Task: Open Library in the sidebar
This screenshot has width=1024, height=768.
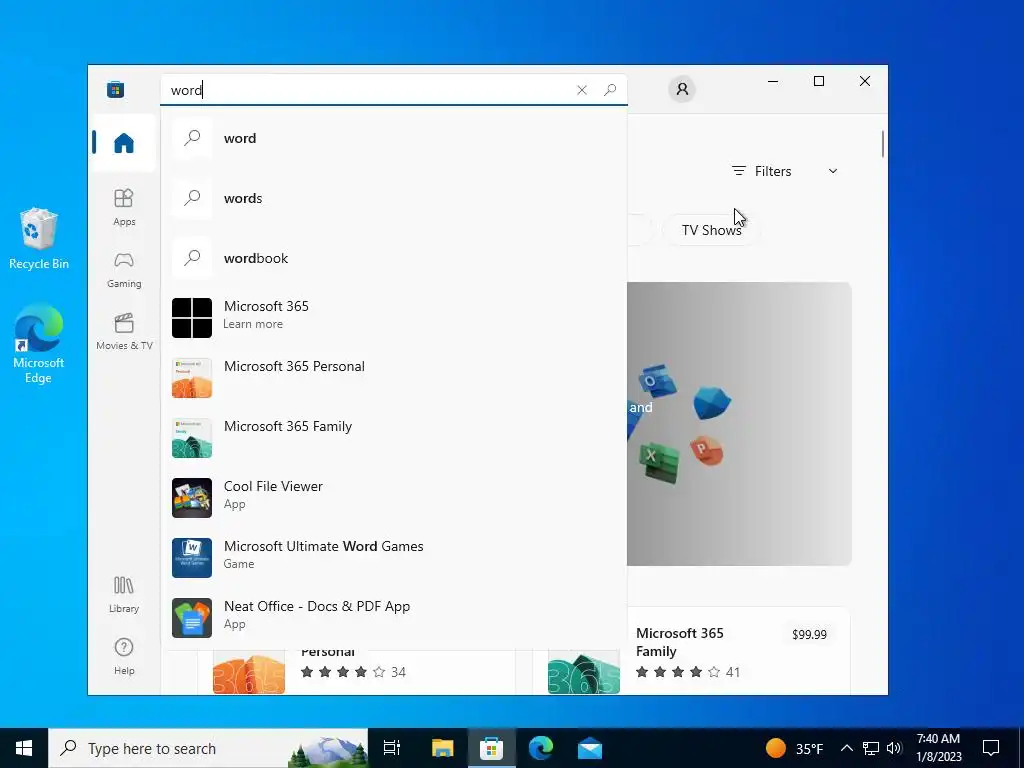Action: (124, 595)
